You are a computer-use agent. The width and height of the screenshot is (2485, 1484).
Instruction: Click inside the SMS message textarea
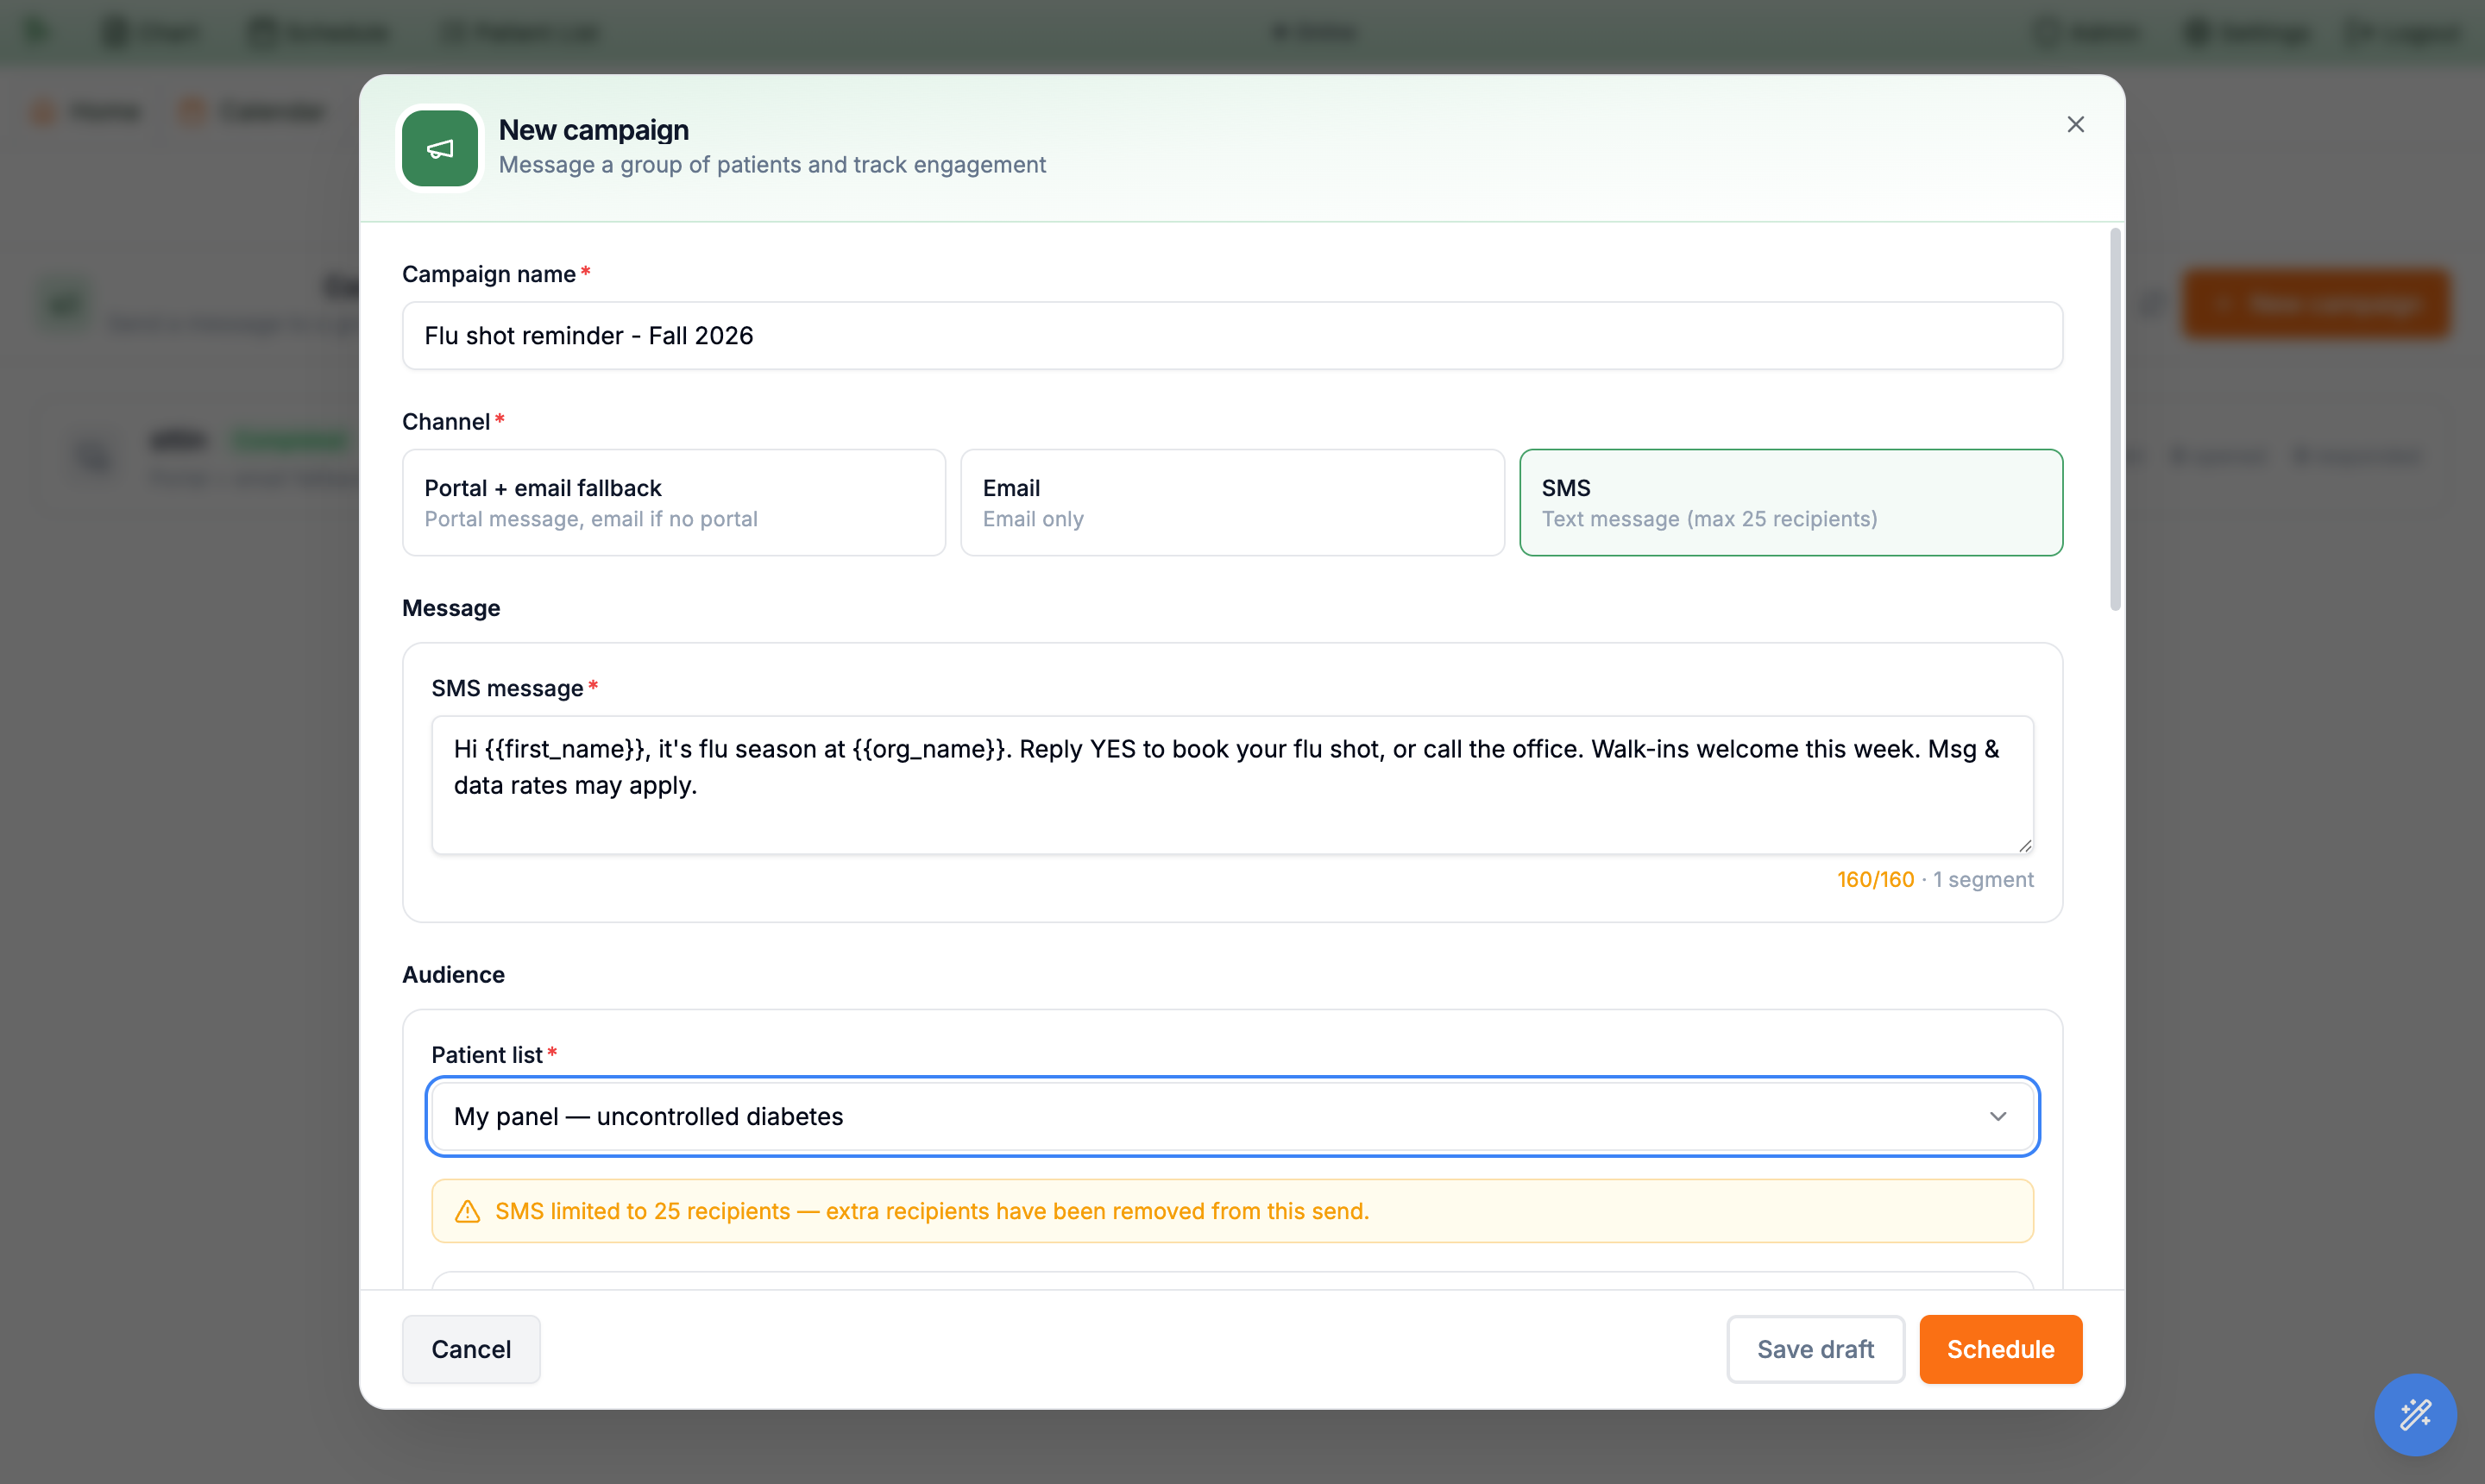[x=1232, y=784]
